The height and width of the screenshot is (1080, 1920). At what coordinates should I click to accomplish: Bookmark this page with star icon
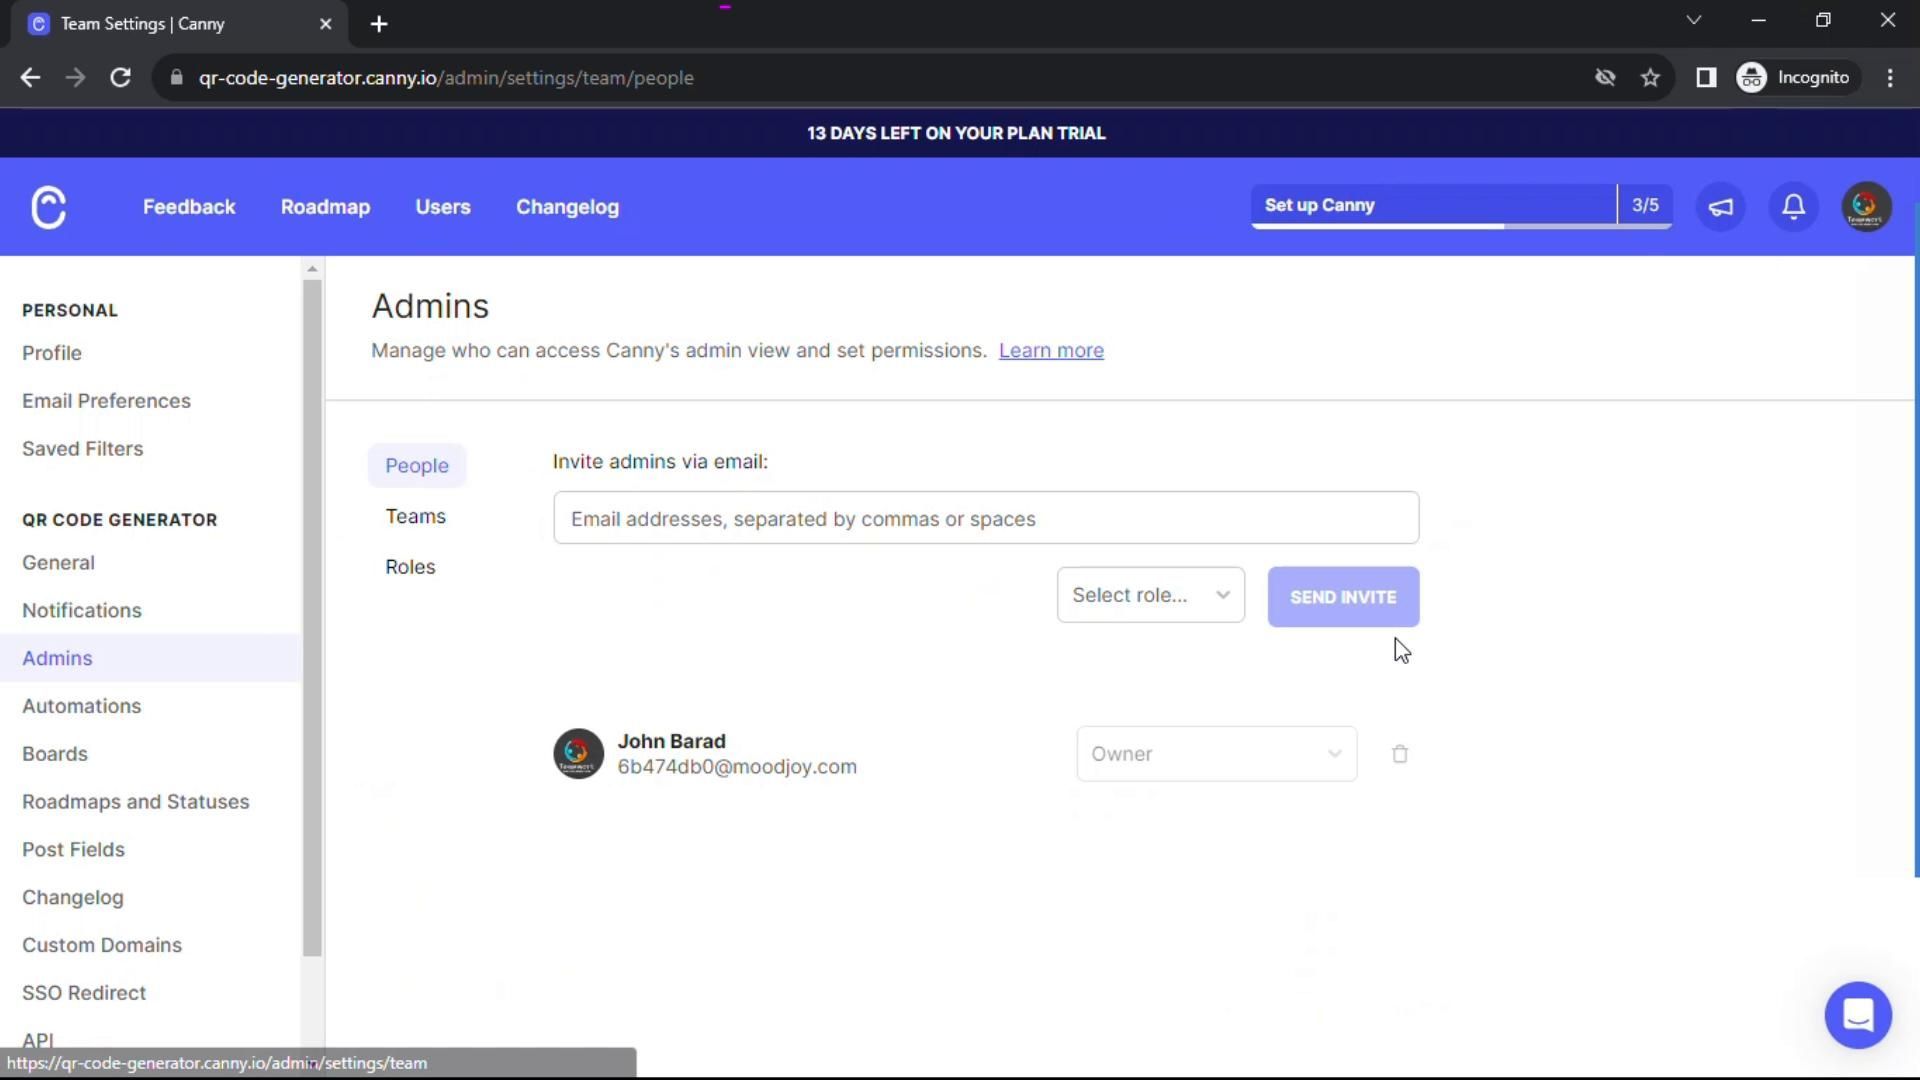click(x=1650, y=78)
